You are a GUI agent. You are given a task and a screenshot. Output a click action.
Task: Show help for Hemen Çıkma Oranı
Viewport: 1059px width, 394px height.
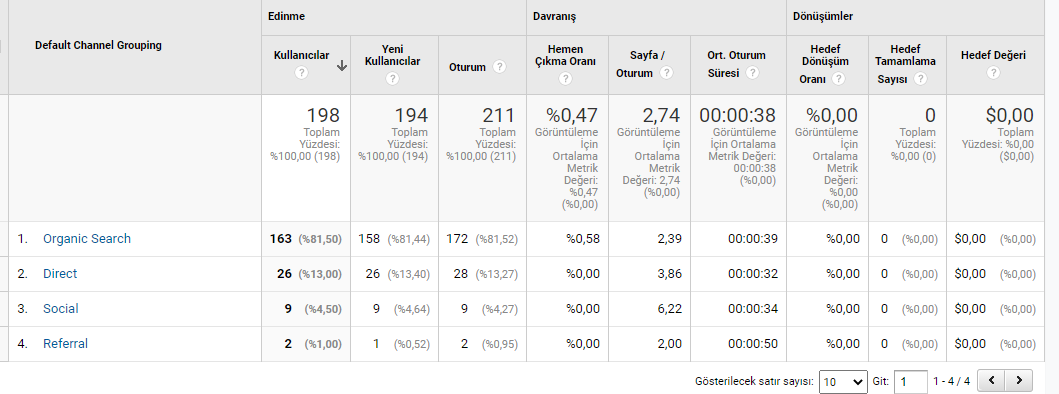(x=565, y=78)
